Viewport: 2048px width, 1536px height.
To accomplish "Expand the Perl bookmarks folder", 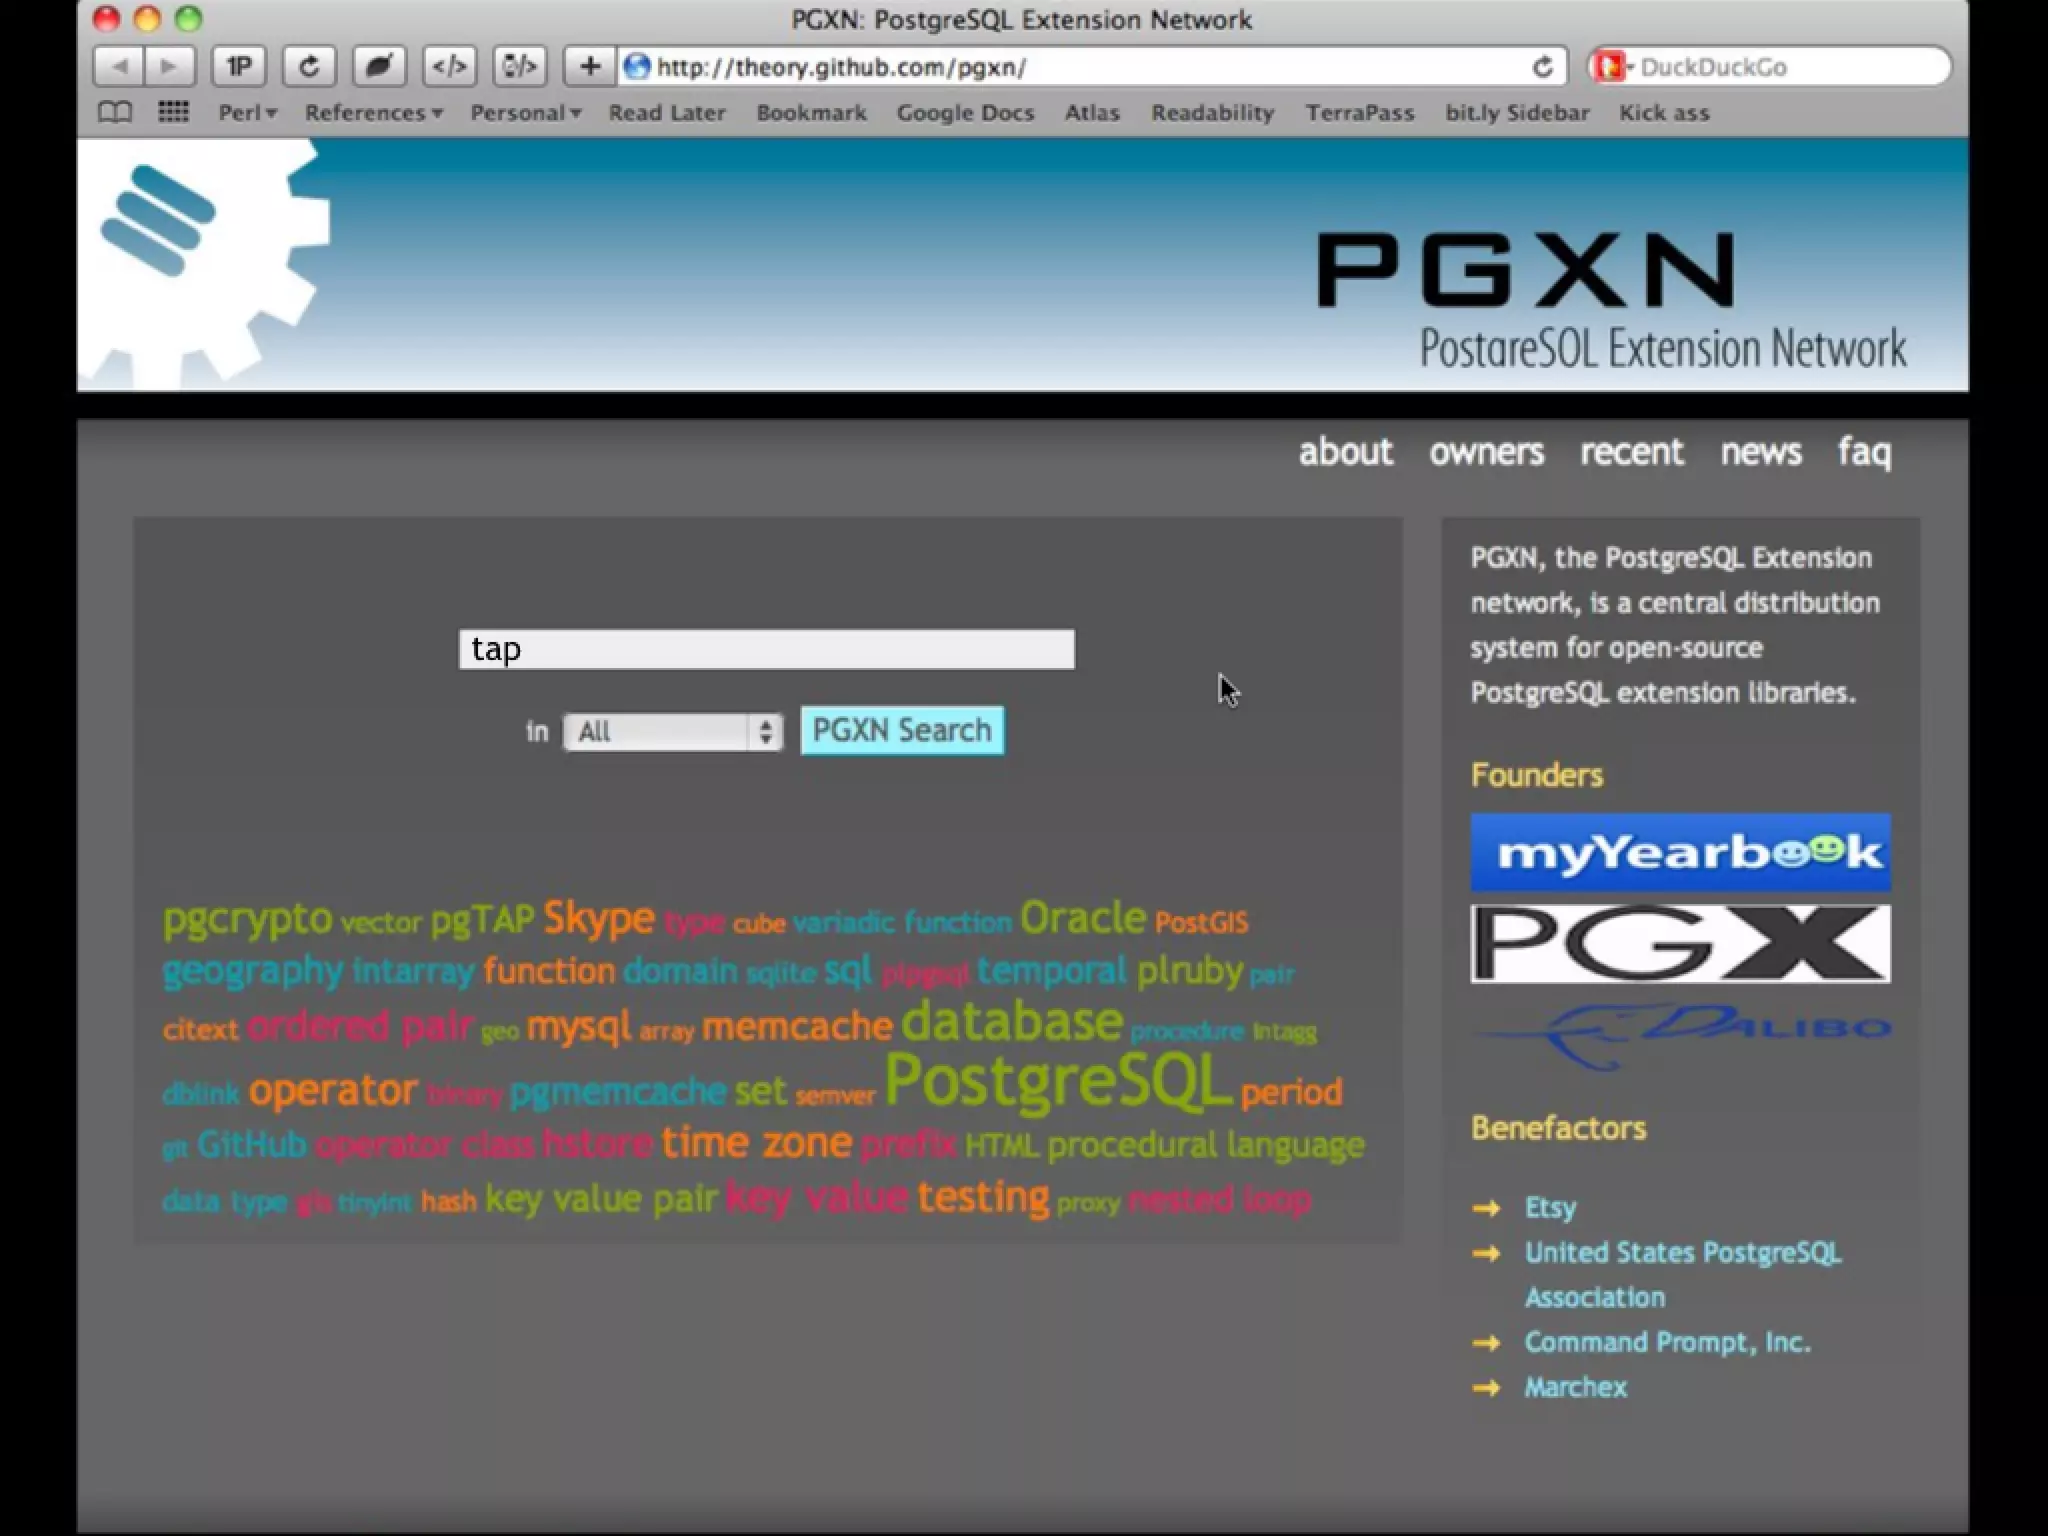I will (x=247, y=113).
